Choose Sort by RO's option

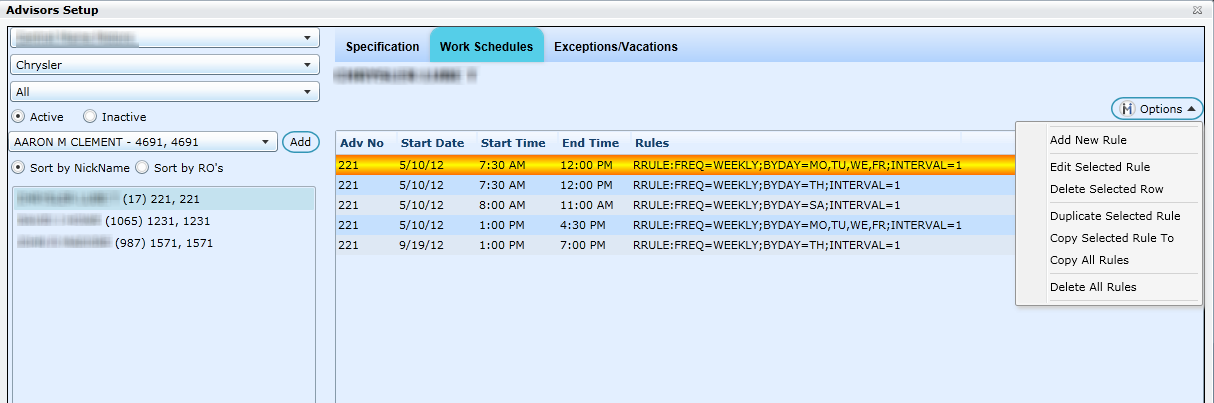coord(142,168)
